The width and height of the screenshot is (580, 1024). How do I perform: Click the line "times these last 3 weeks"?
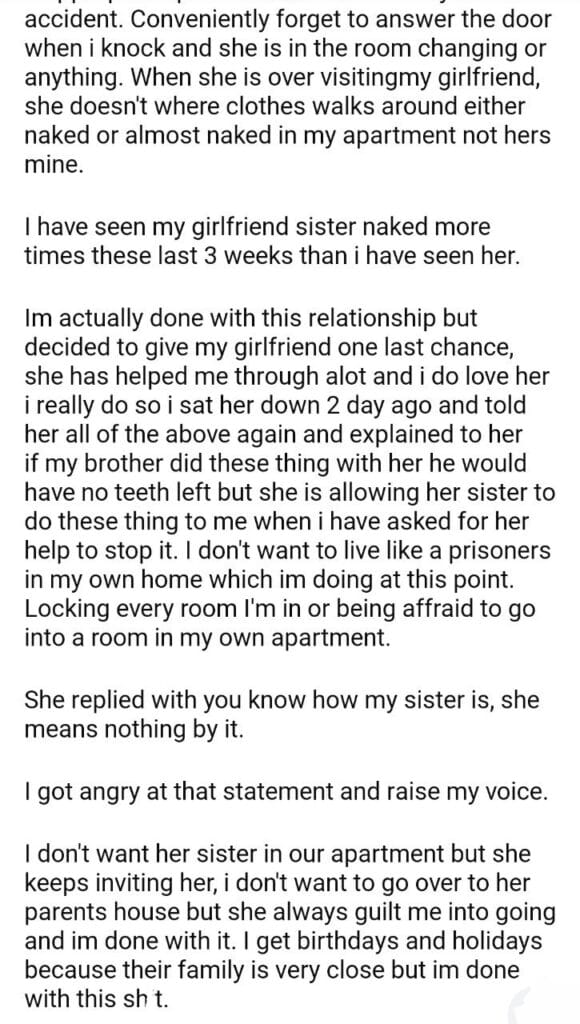(272, 256)
